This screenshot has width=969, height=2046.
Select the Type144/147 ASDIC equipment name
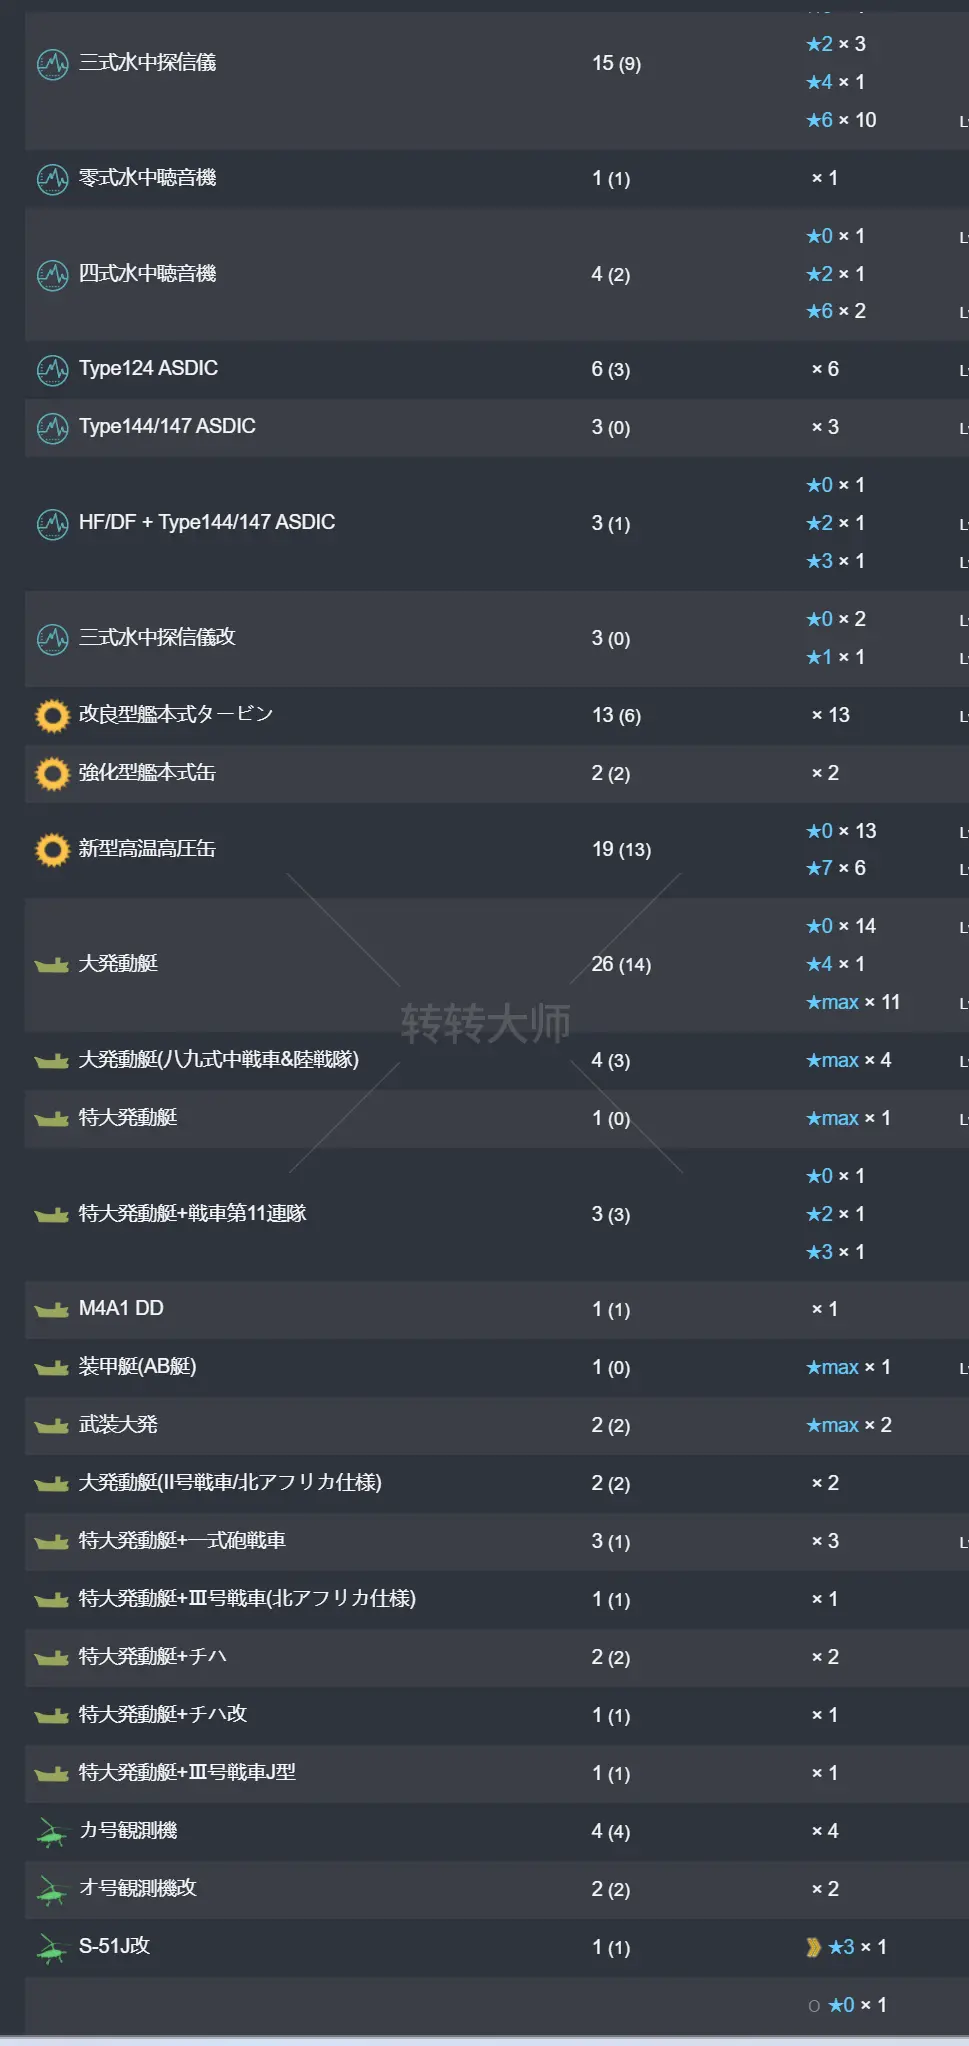pyautogui.click(x=167, y=426)
